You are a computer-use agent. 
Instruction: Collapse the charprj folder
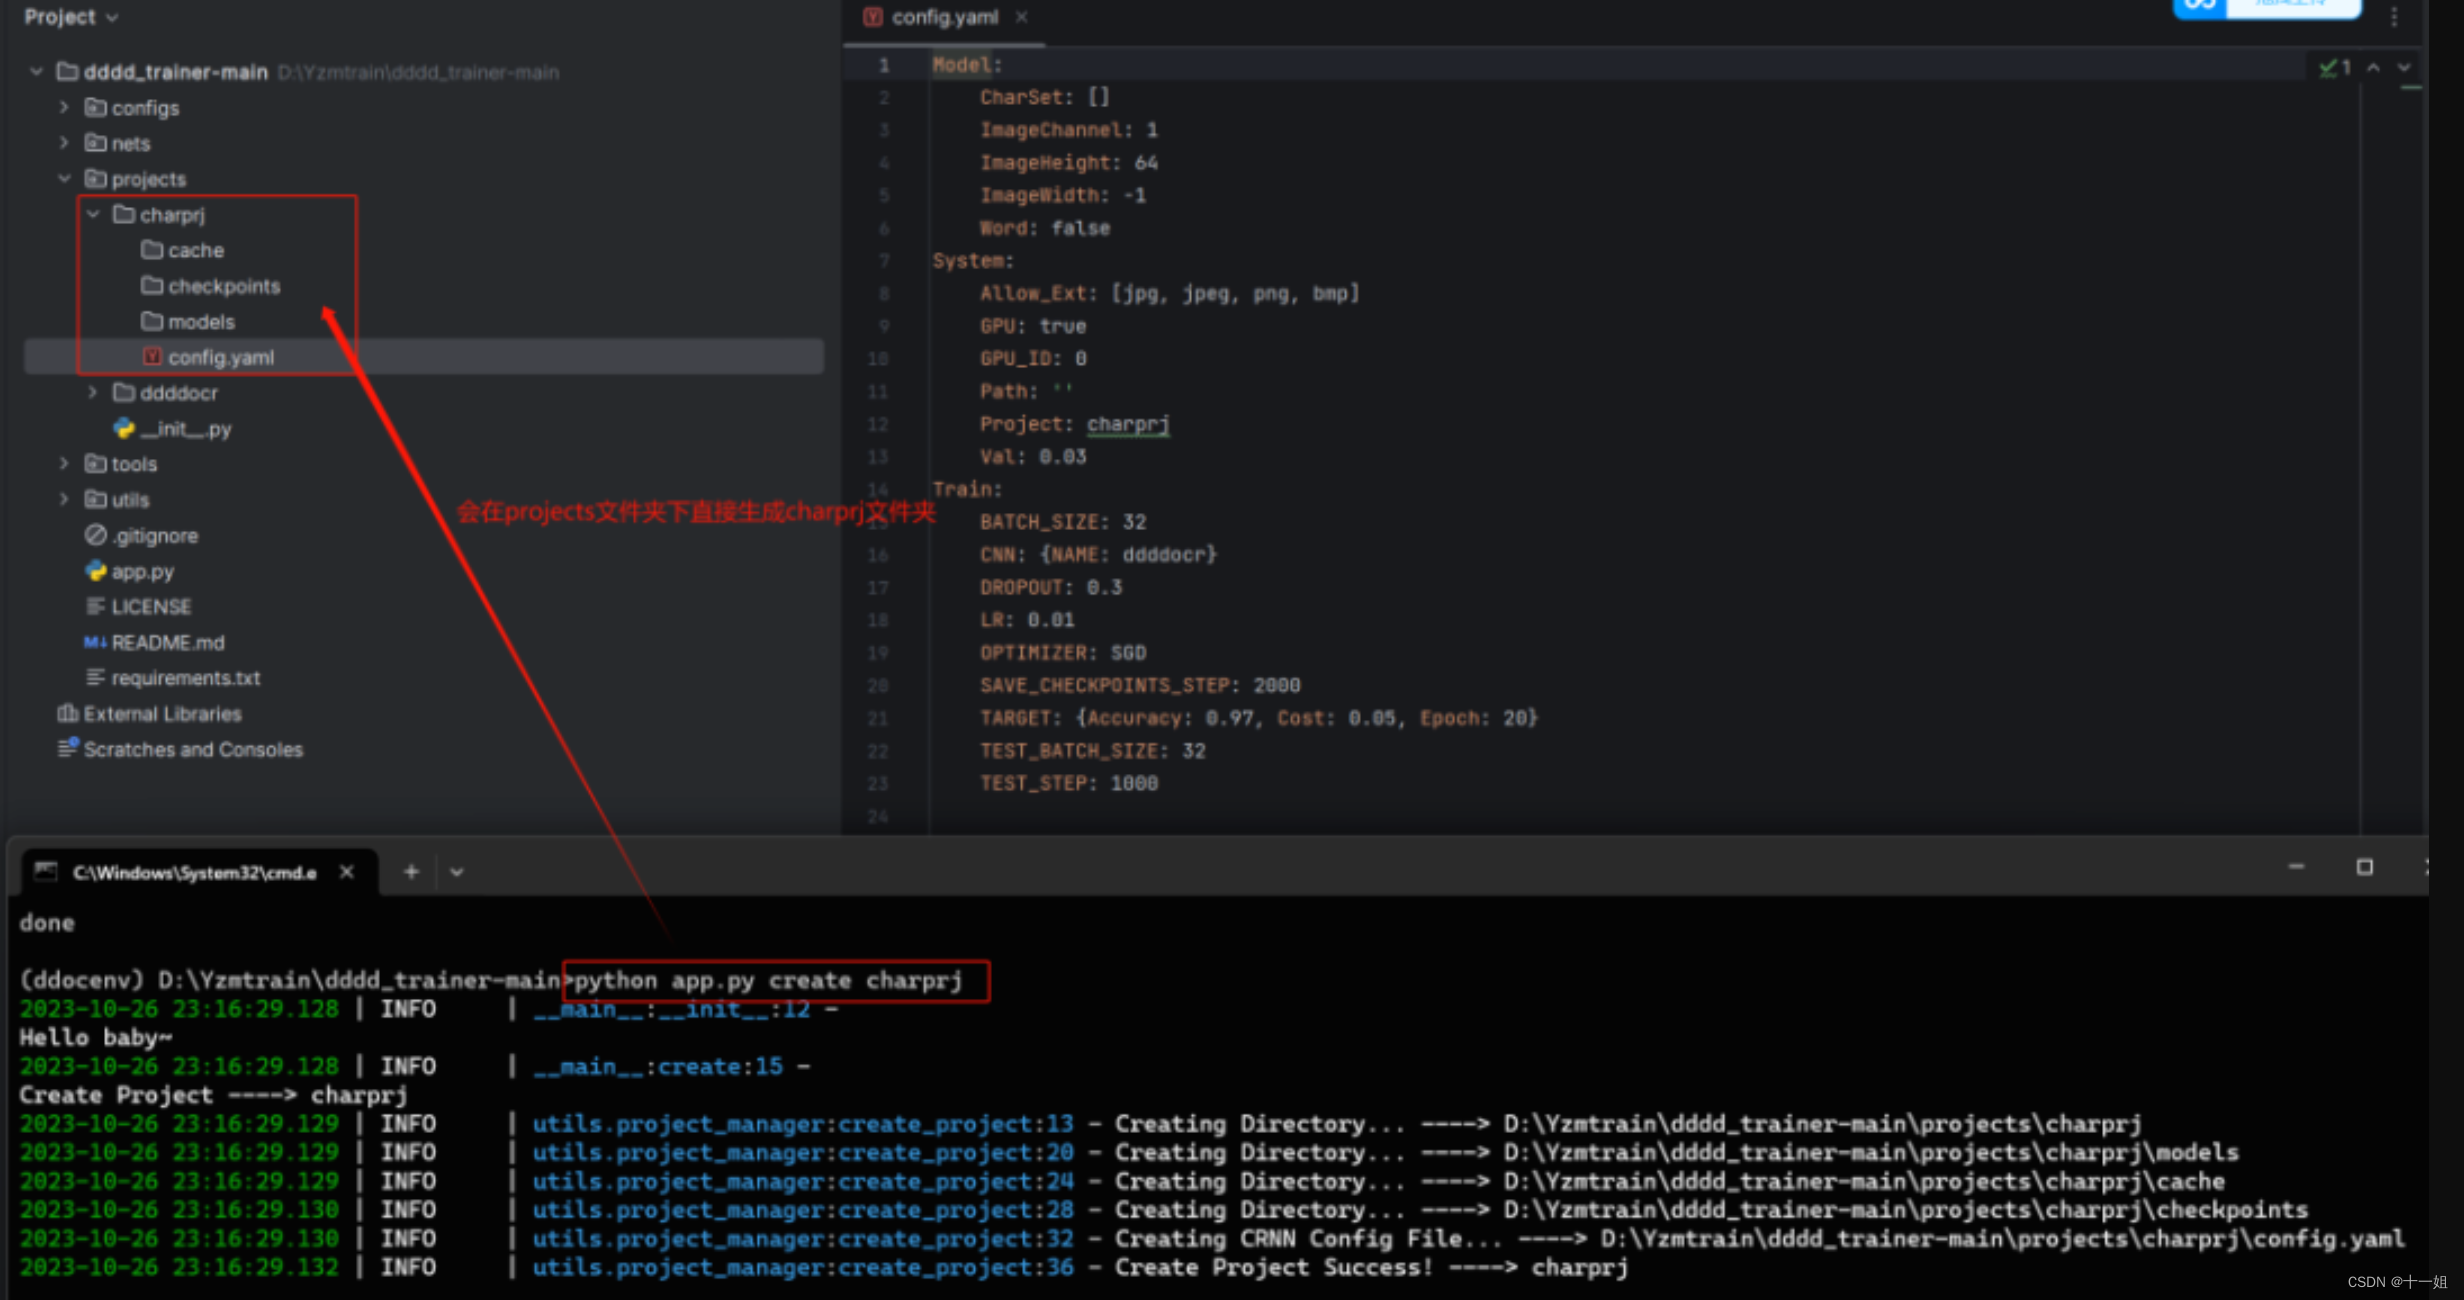coord(93,214)
